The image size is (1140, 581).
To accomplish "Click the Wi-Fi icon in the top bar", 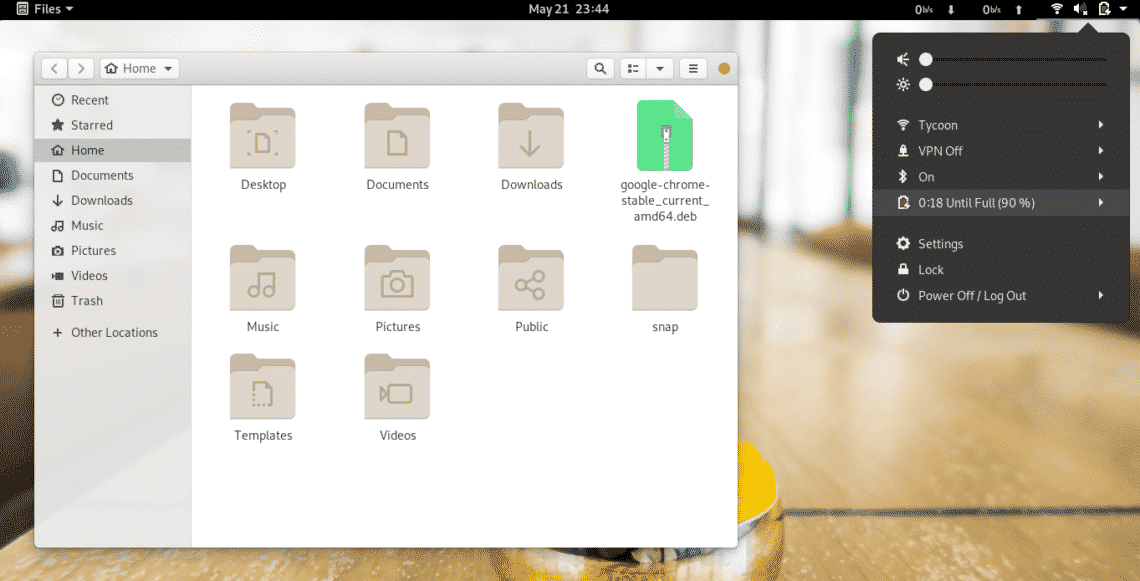I will pyautogui.click(x=1056, y=9).
